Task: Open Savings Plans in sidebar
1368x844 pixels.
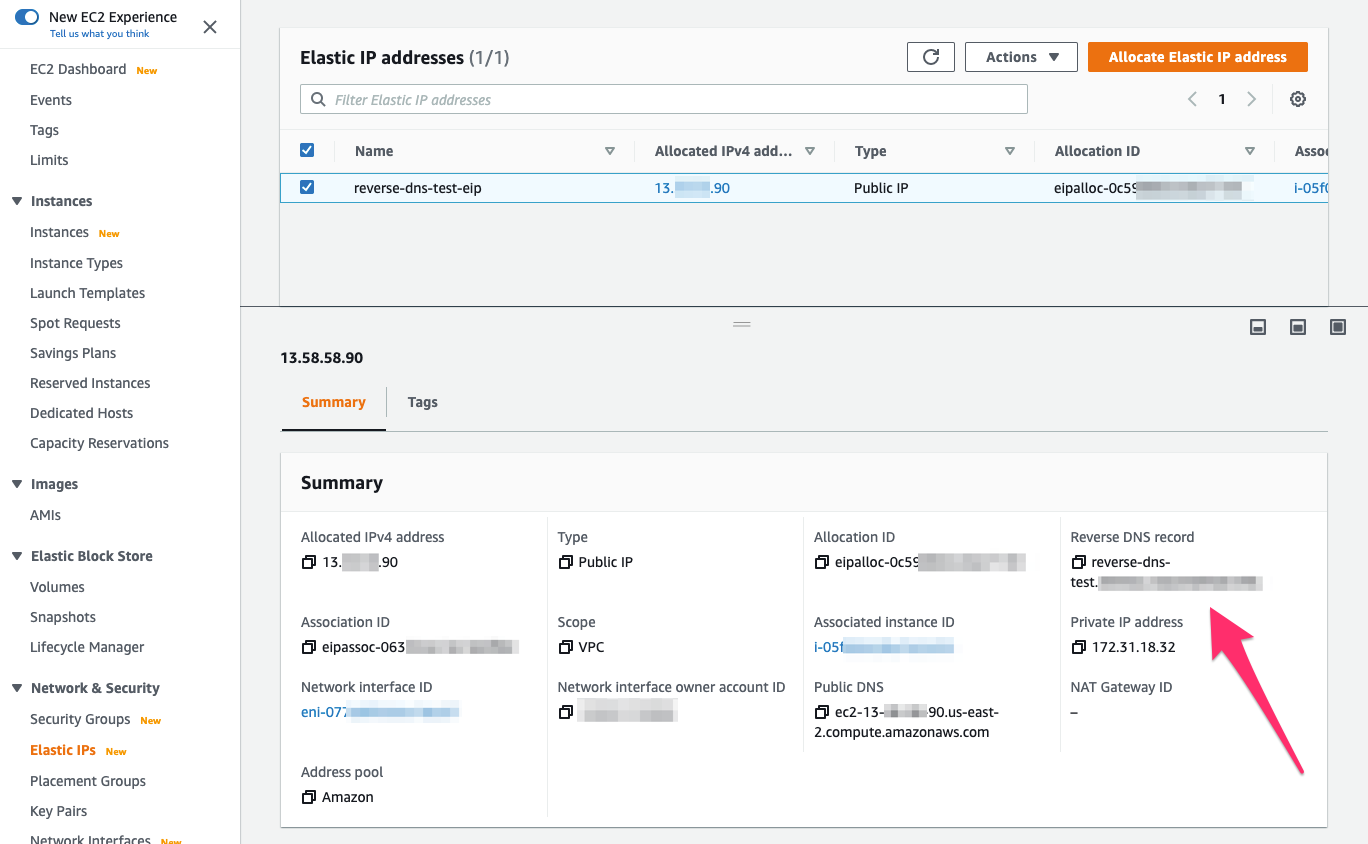Action: click(73, 353)
